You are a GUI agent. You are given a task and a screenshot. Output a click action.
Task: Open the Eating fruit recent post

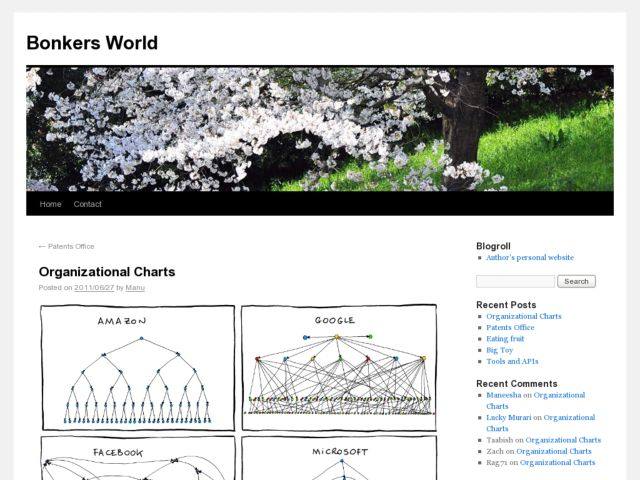tap(505, 339)
